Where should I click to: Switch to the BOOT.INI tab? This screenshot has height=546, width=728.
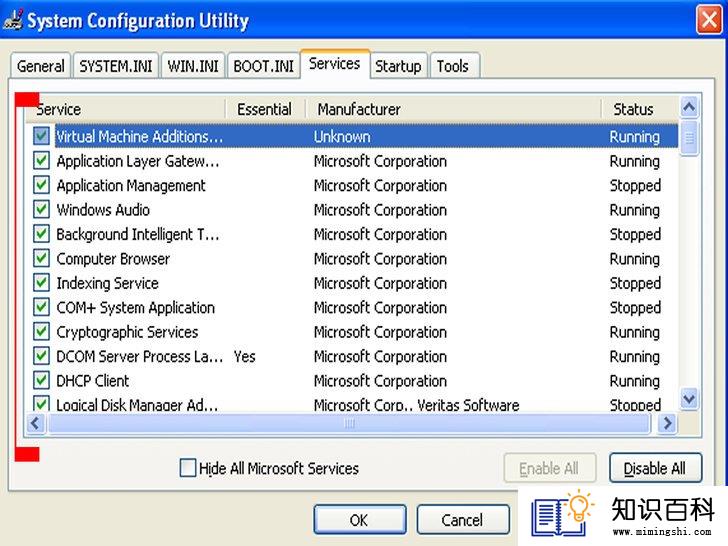[x=263, y=66]
